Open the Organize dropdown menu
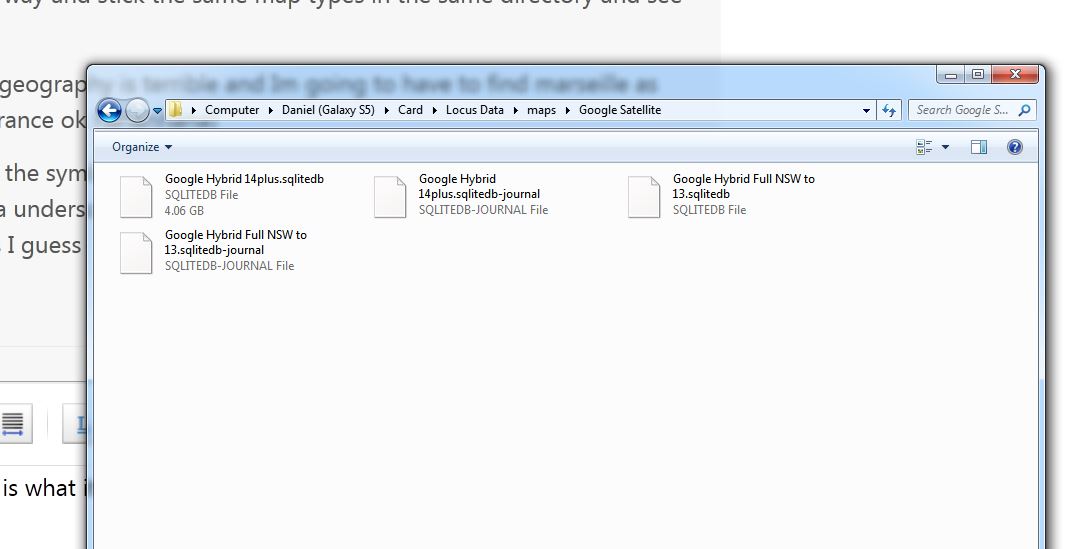This screenshot has width=1074, height=549. pos(142,147)
